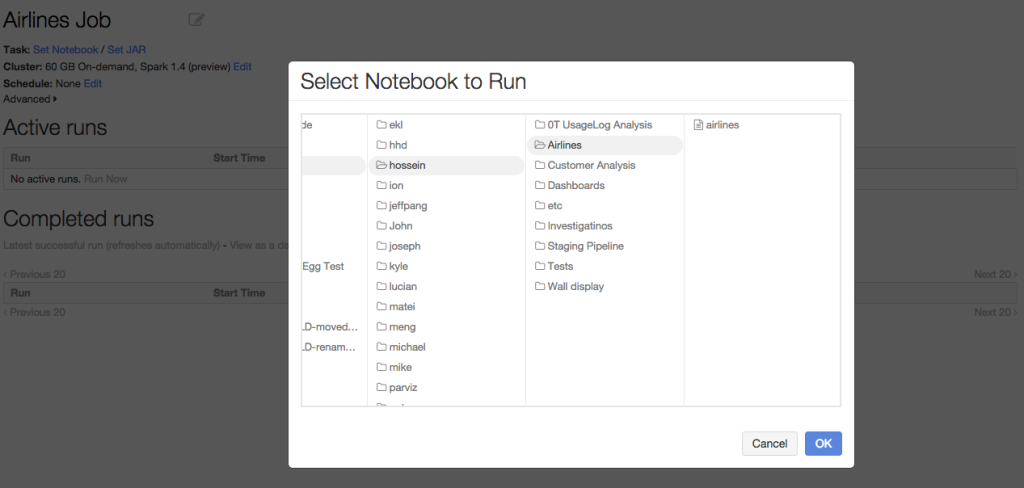Open the matei folder
This screenshot has height=488, width=1024.
pyautogui.click(x=401, y=307)
